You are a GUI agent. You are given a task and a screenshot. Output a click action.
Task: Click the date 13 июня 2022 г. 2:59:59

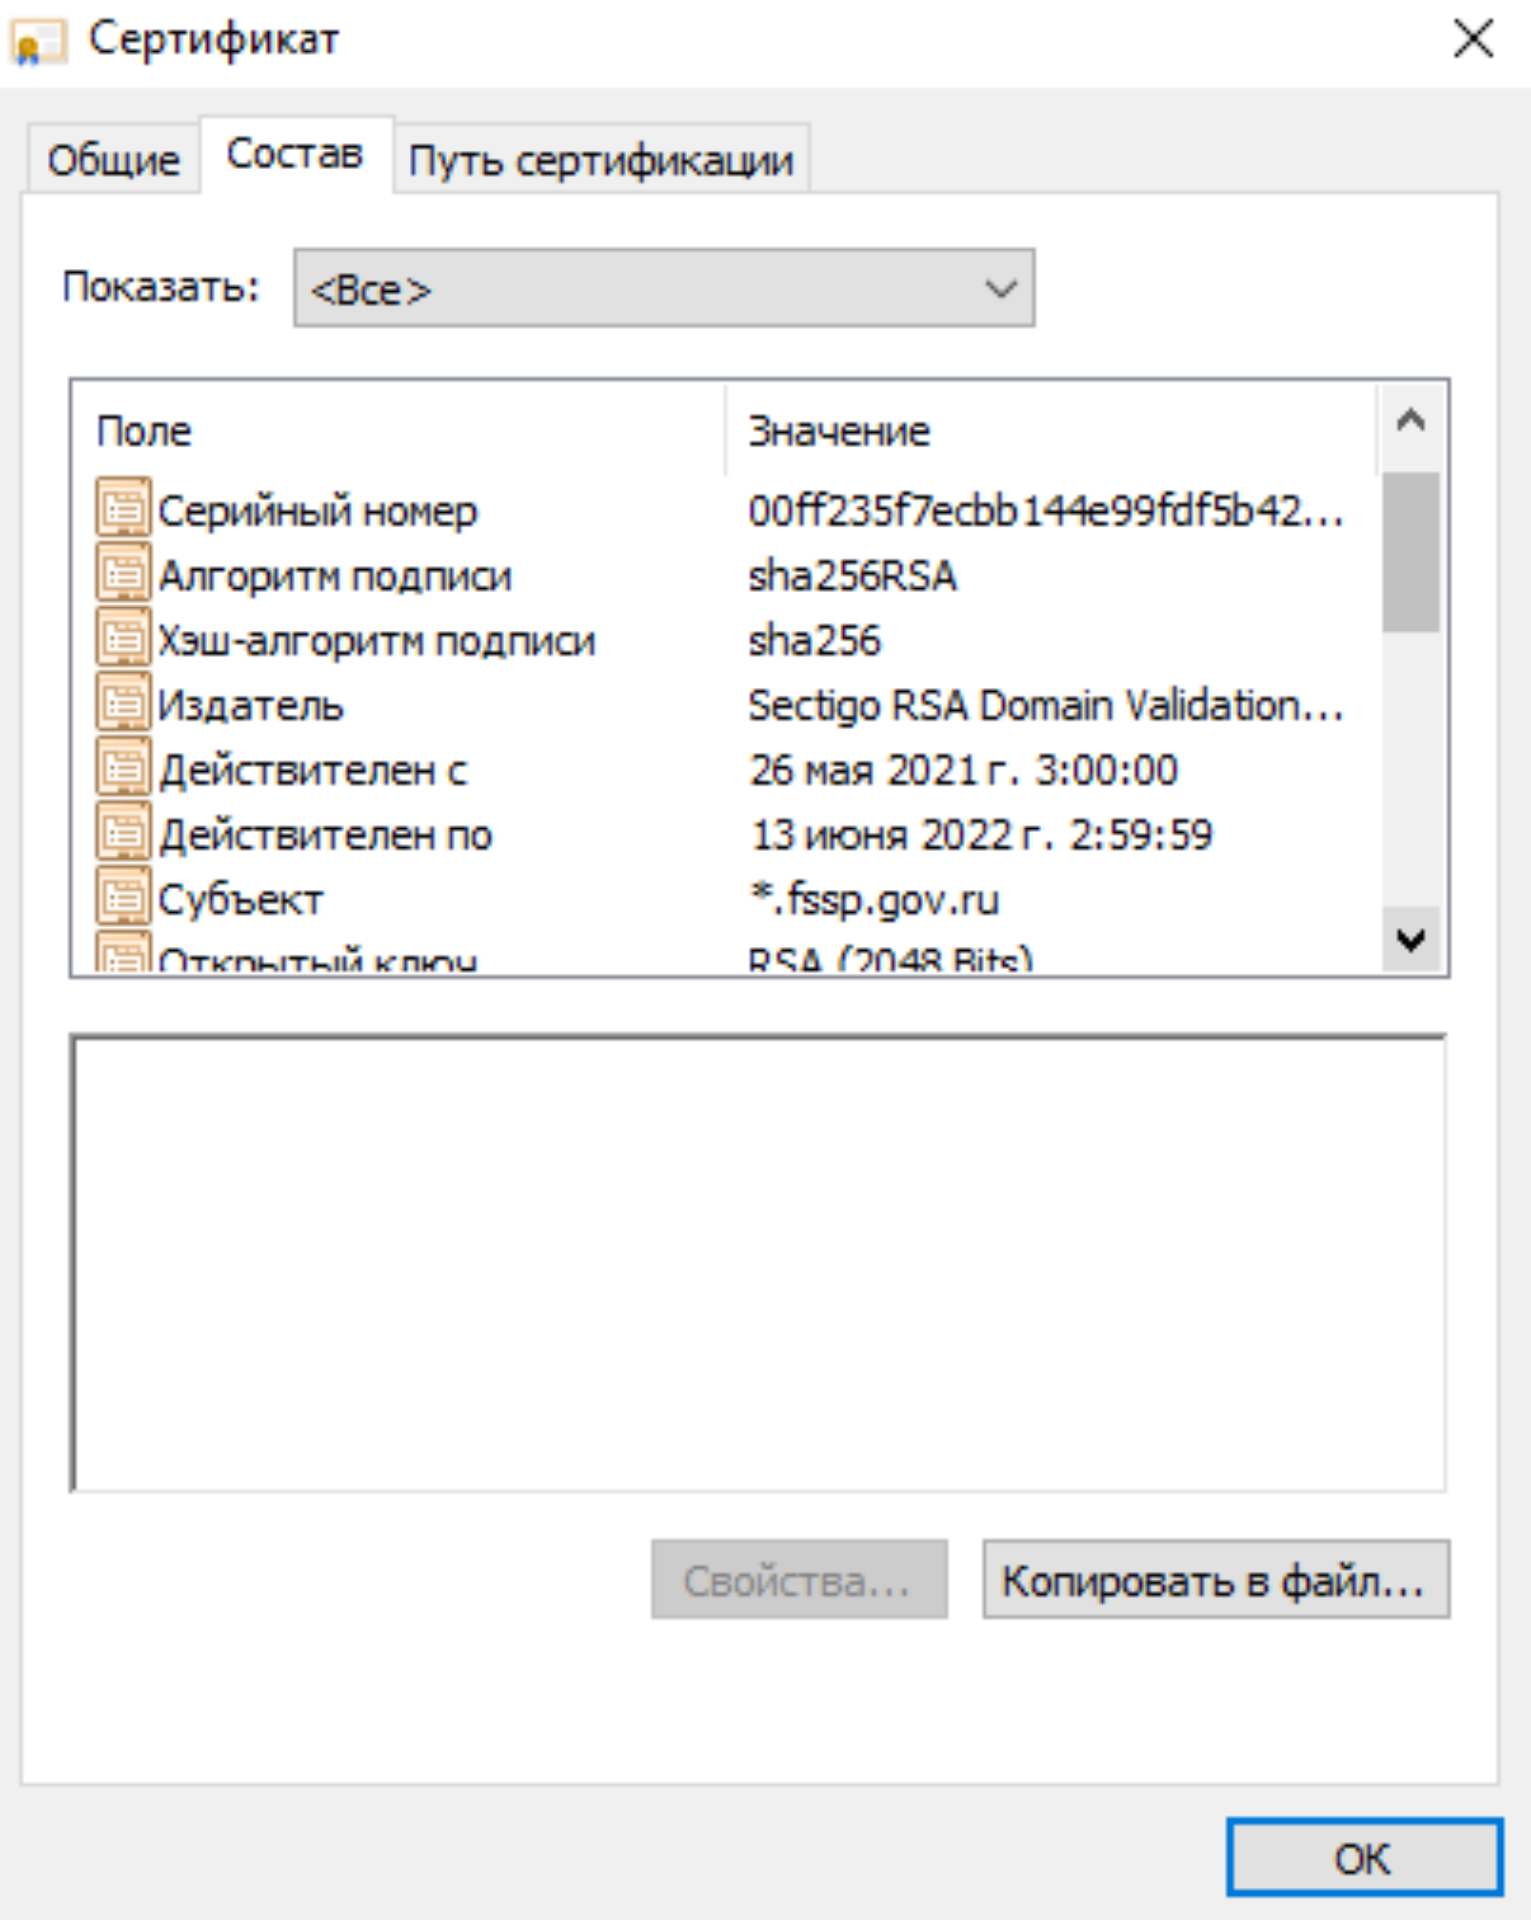click(x=982, y=835)
